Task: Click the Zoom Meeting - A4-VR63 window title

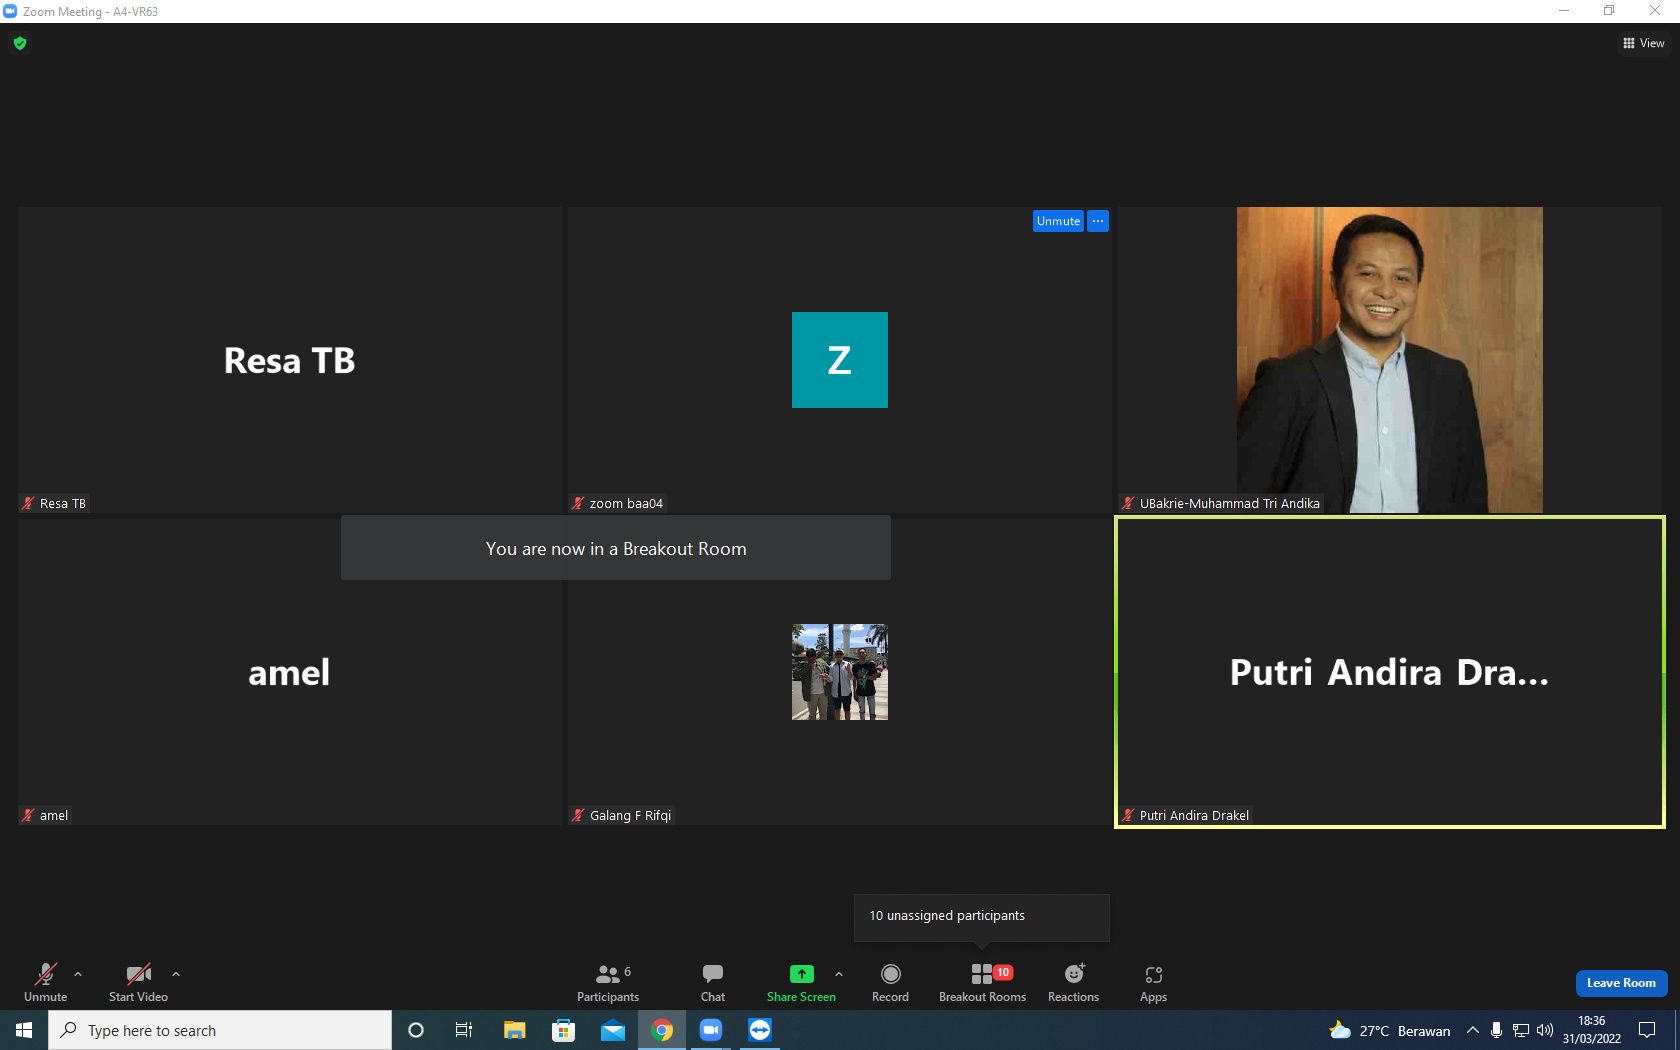Action: point(90,12)
